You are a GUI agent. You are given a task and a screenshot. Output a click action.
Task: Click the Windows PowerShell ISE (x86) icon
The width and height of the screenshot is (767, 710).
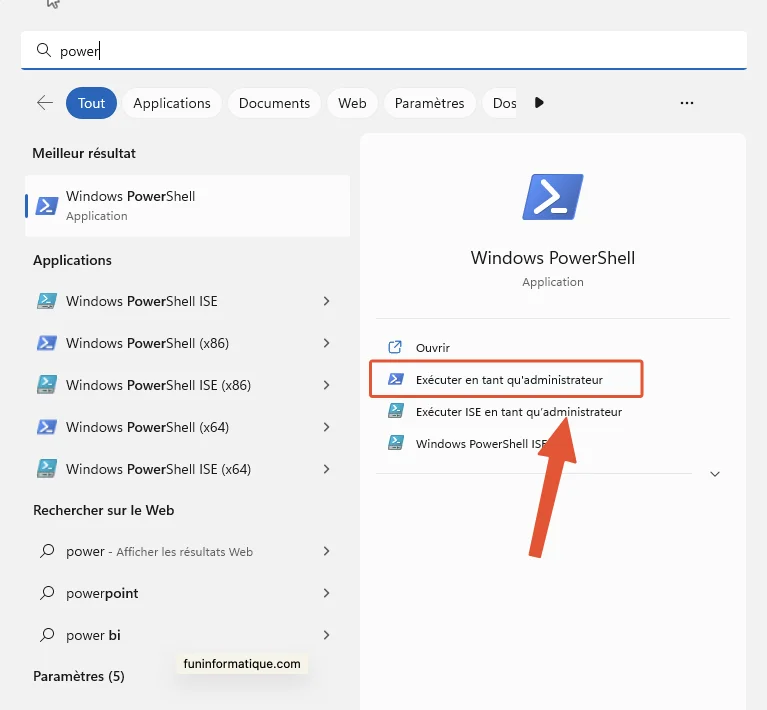point(47,385)
